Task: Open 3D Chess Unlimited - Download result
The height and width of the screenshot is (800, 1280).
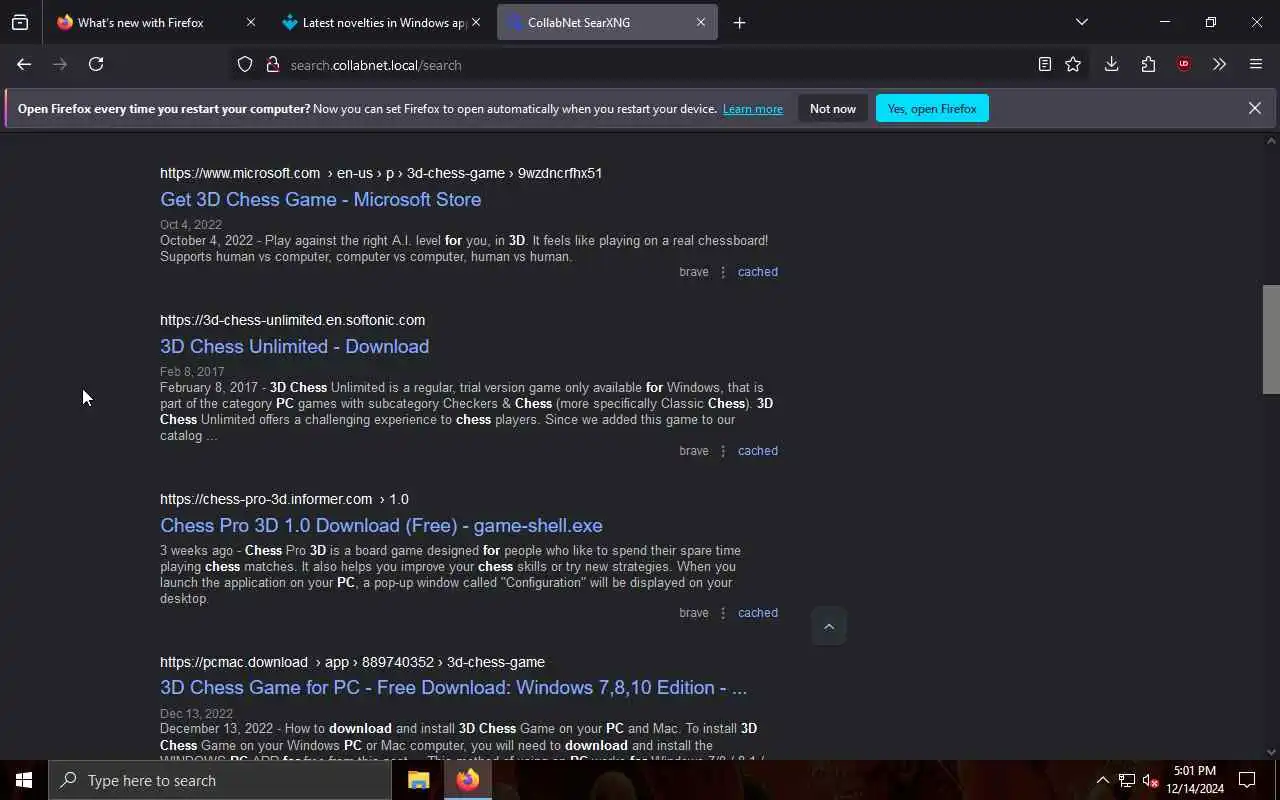Action: 294,346
